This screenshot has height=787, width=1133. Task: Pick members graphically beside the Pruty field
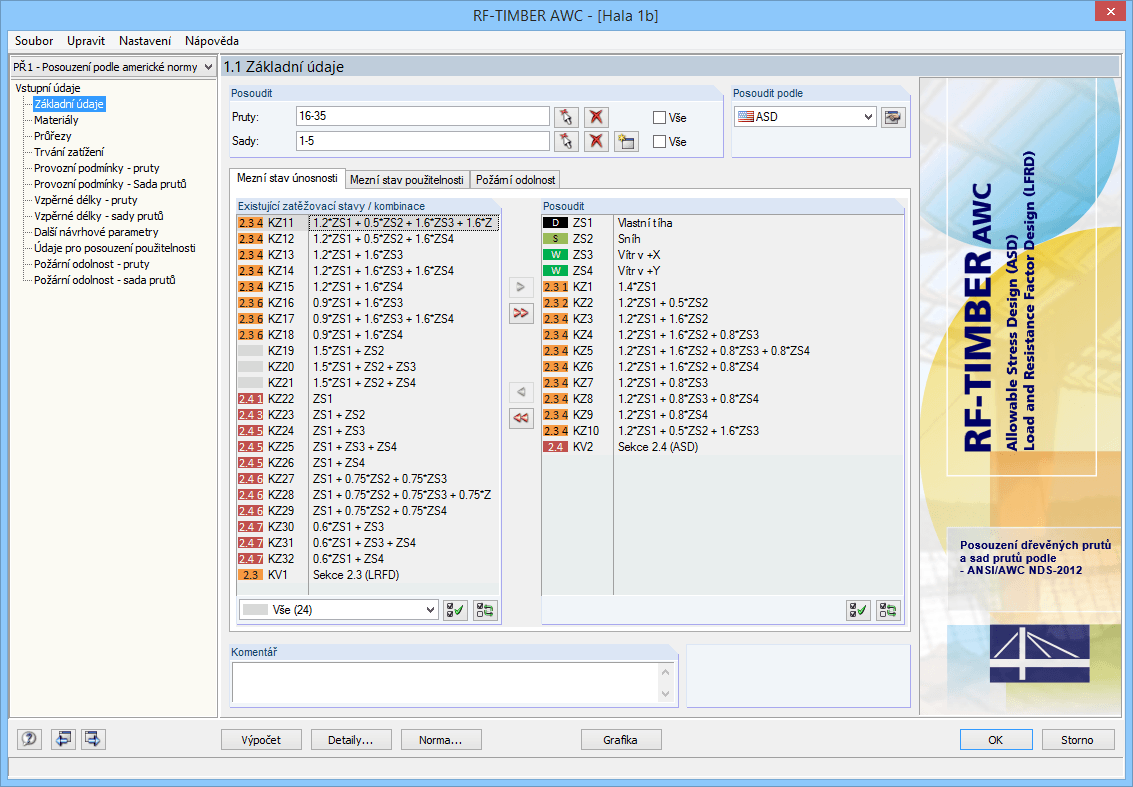(x=566, y=117)
